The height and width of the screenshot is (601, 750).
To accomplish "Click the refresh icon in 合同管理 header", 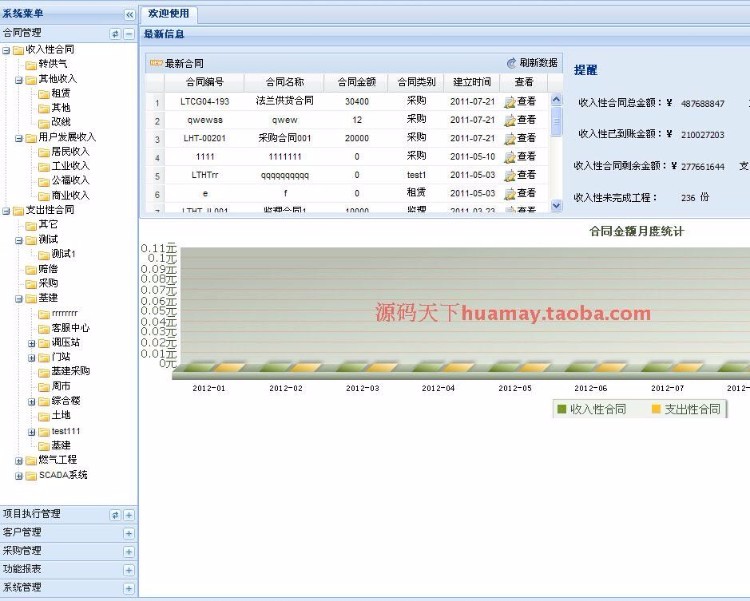I will (x=115, y=34).
